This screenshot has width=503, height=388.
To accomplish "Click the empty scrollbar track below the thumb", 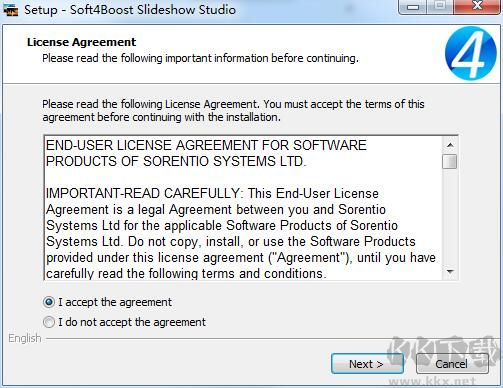I will click(x=450, y=217).
